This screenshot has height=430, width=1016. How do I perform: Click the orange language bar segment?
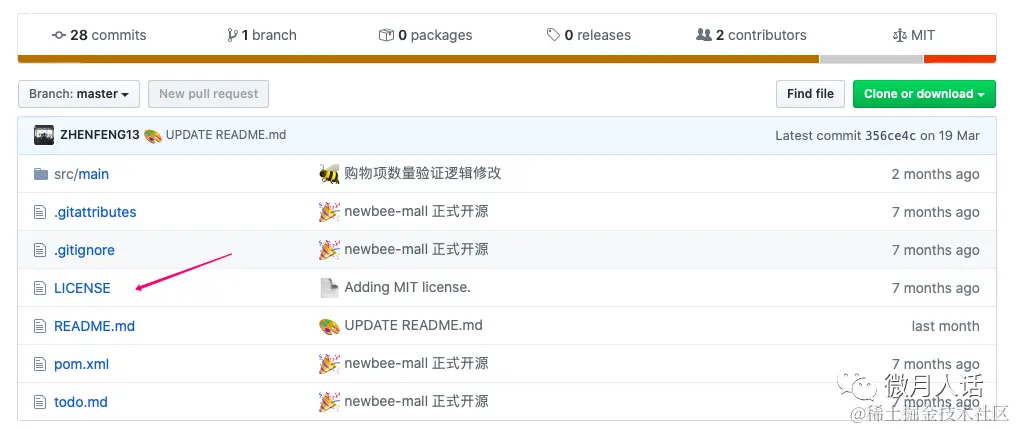pyautogui.click(x=418, y=59)
